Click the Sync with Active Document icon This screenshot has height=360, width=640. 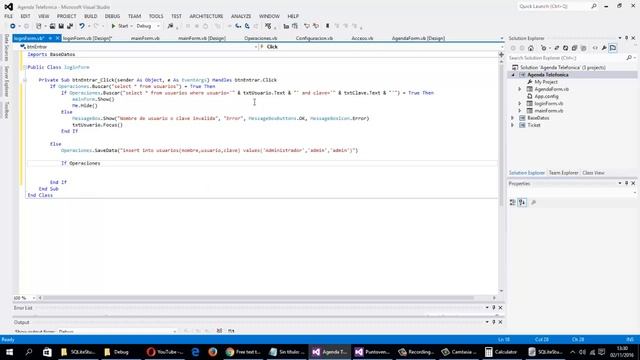[556, 48]
